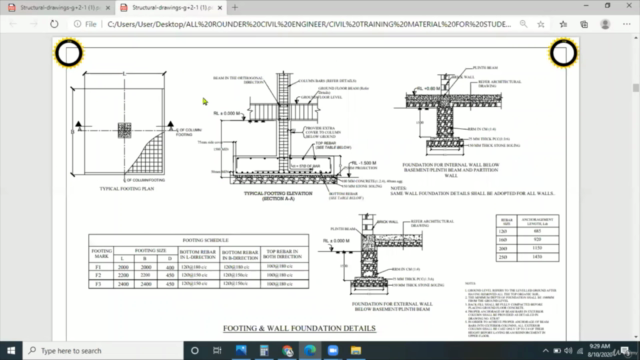This screenshot has width=640, height=360.
Task: Click the 'TYPICAL FOOTING PLAN' caption
Action: pos(127,189)
